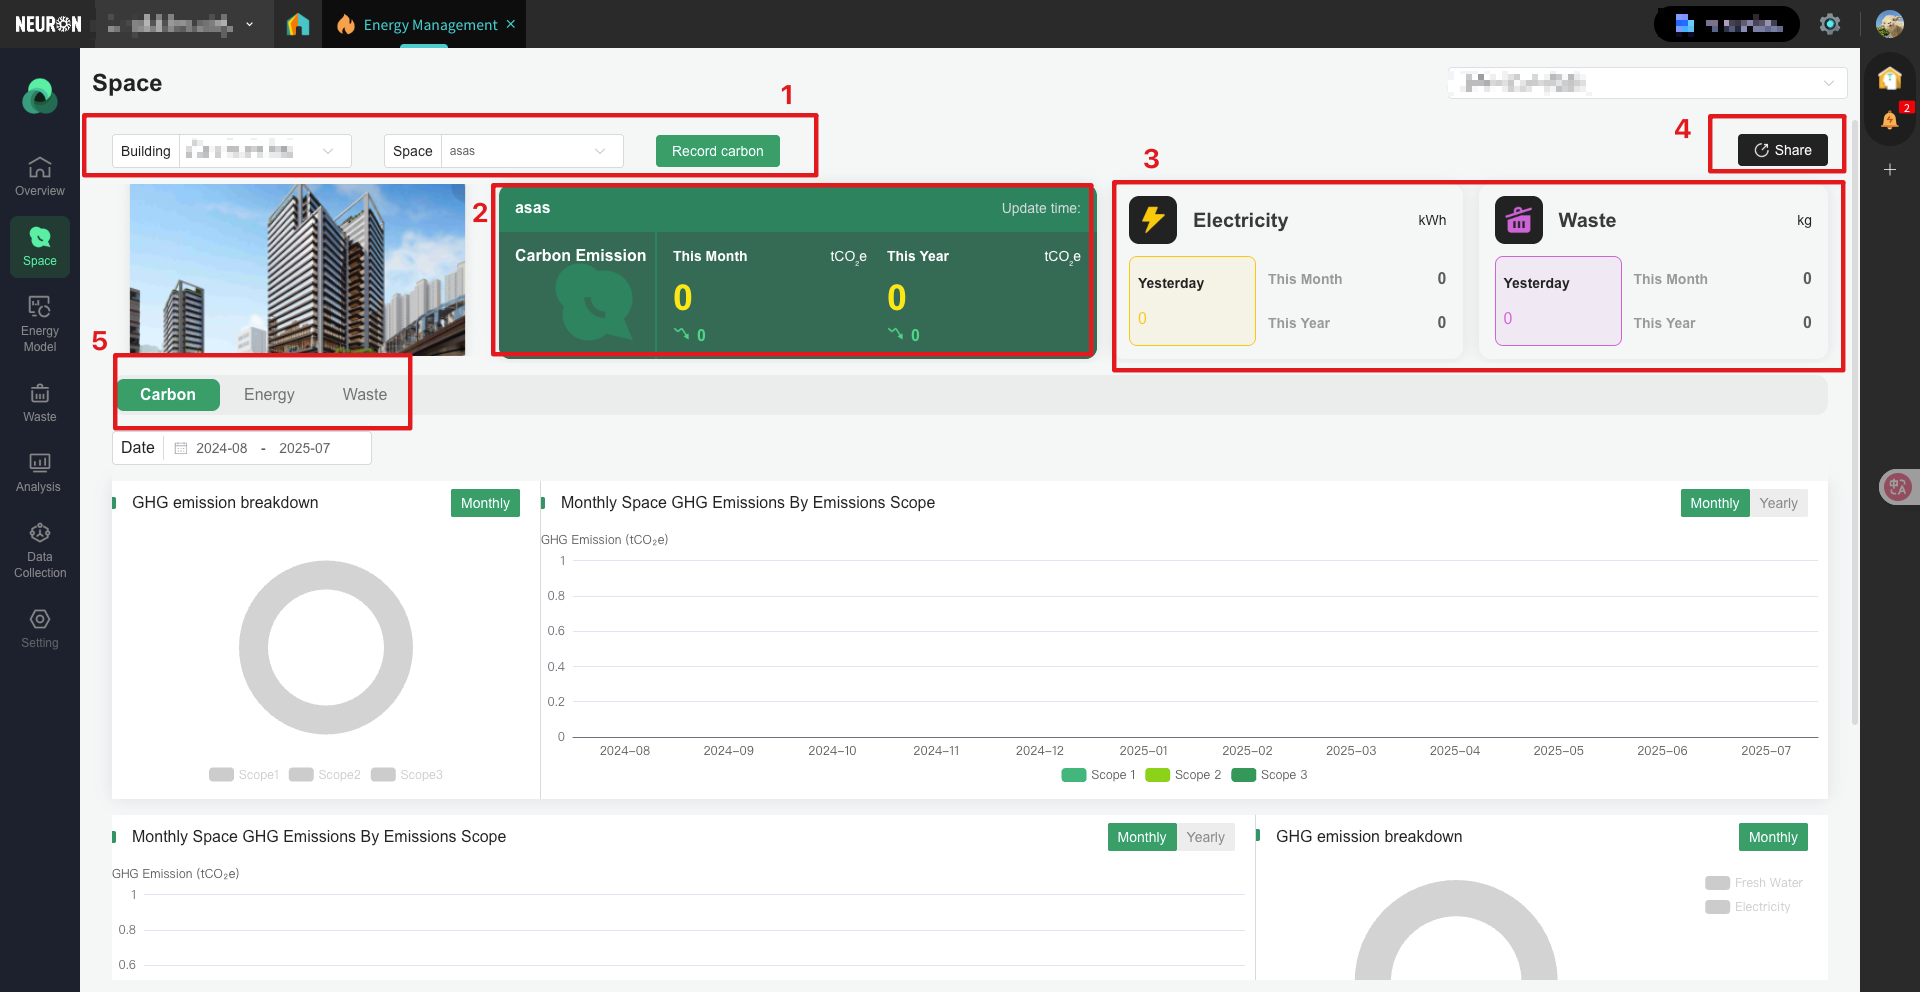Screen dimensions: 1920x992
Task: Toggle Scope 3 legend in emissions chart
Action: coord(1270,775)
